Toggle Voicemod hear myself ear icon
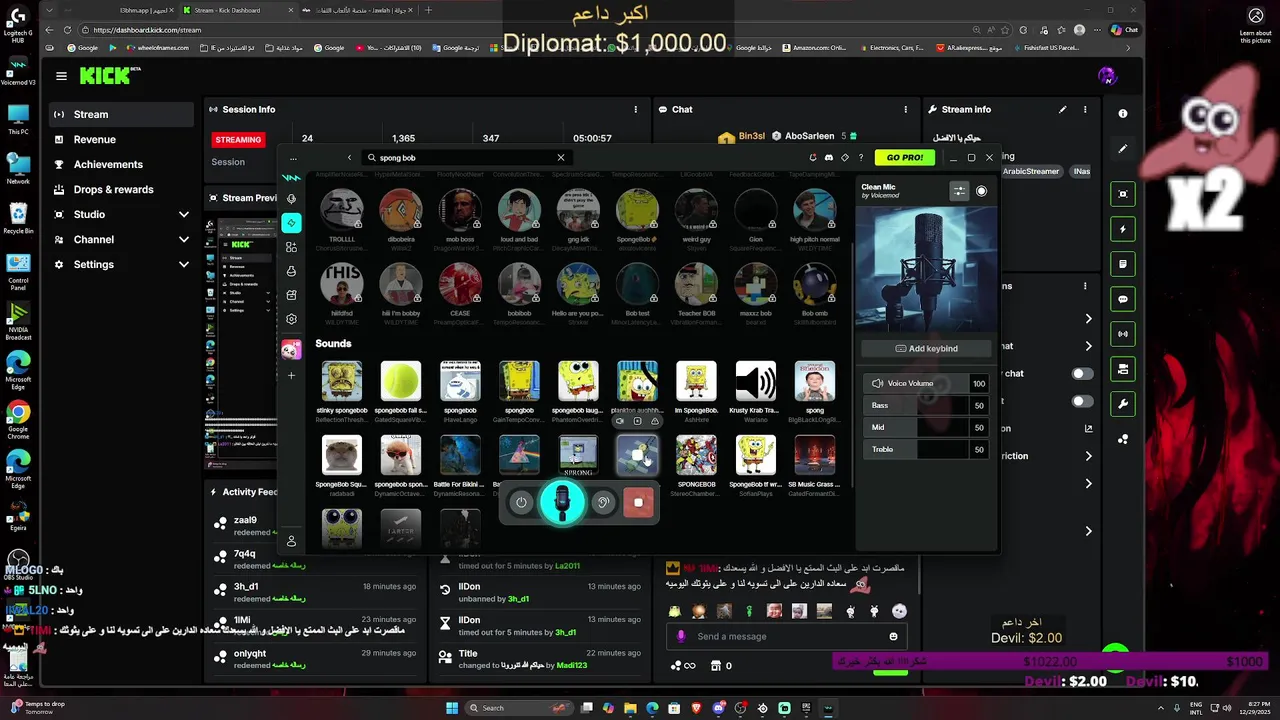Screen dimensions: 1280x720 [x=603, y=502]
